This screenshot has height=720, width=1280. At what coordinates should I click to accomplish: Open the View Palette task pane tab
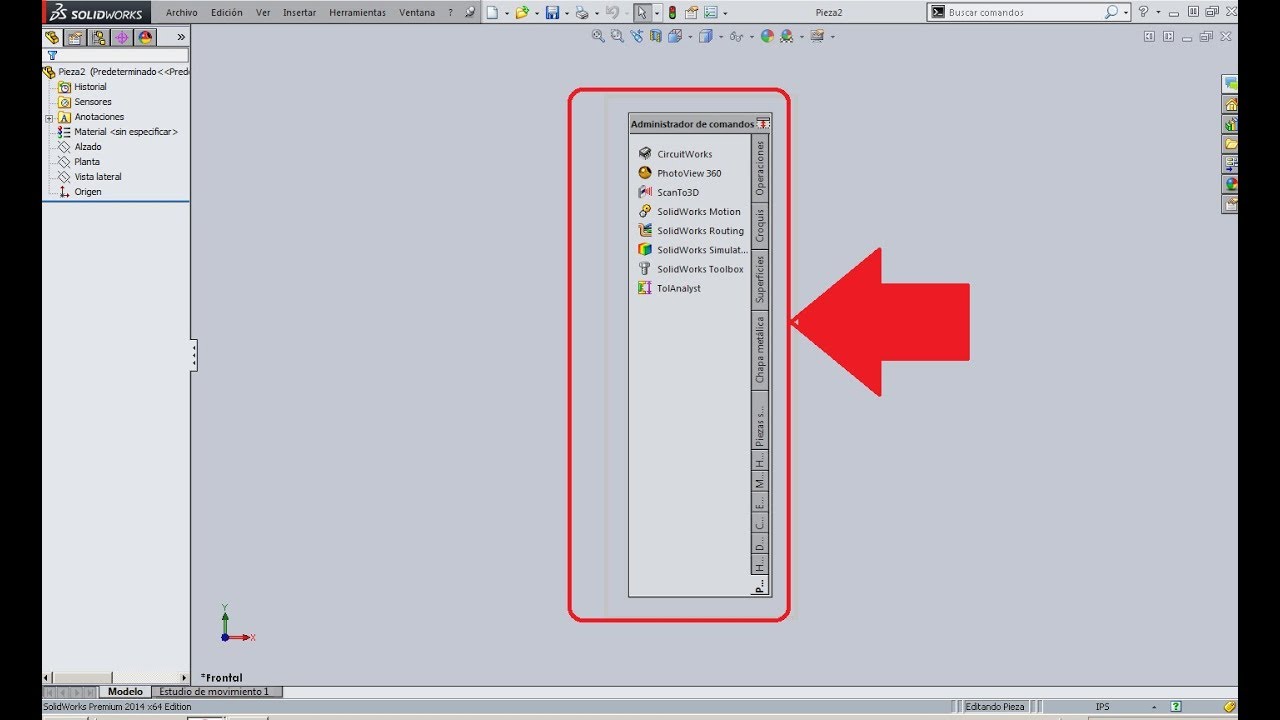[1231, 164]
